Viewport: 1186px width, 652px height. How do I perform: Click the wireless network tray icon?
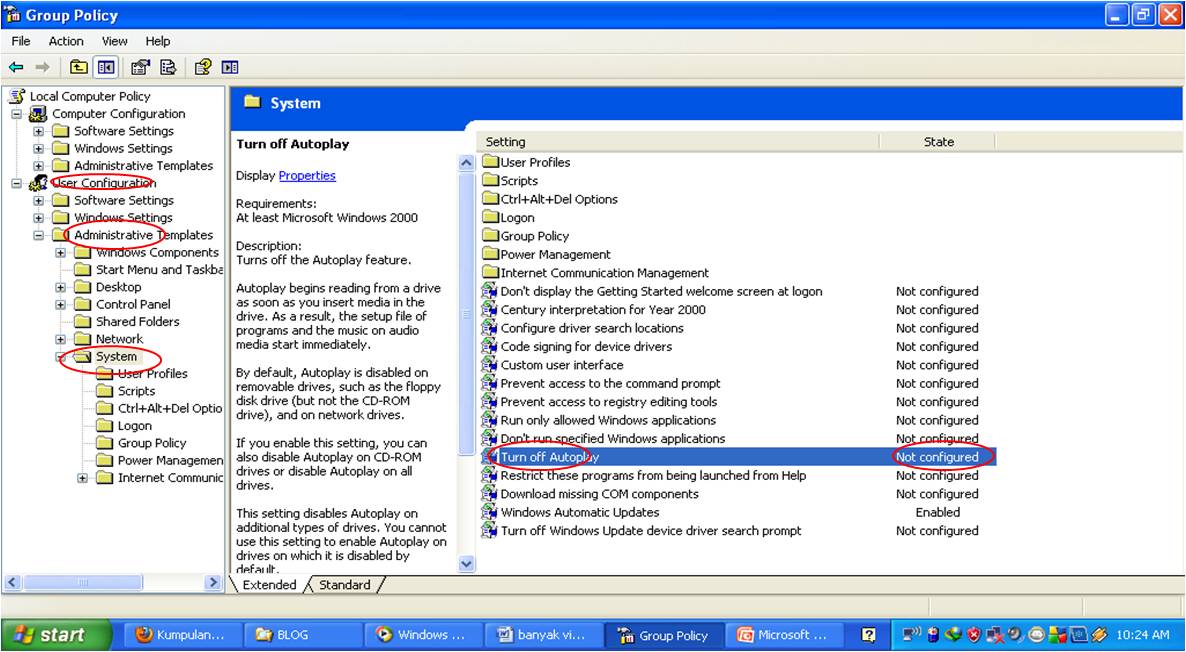click(x=913, y=635)
